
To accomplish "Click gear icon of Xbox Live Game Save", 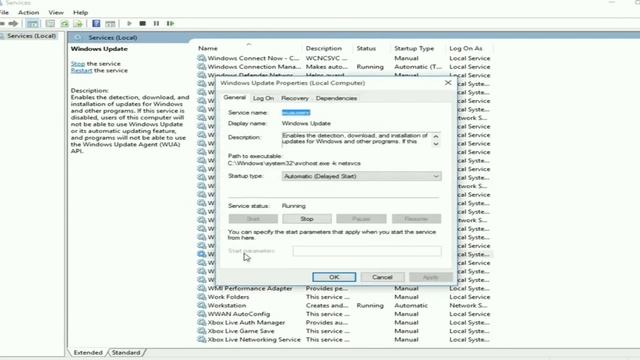I will pyautogui.click(x=202, y=331).
